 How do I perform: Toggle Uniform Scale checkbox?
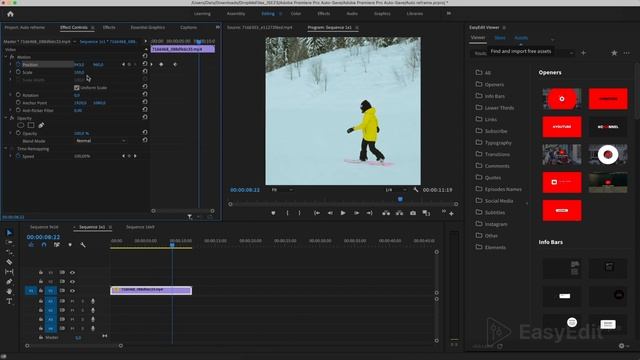pos(77,88)
